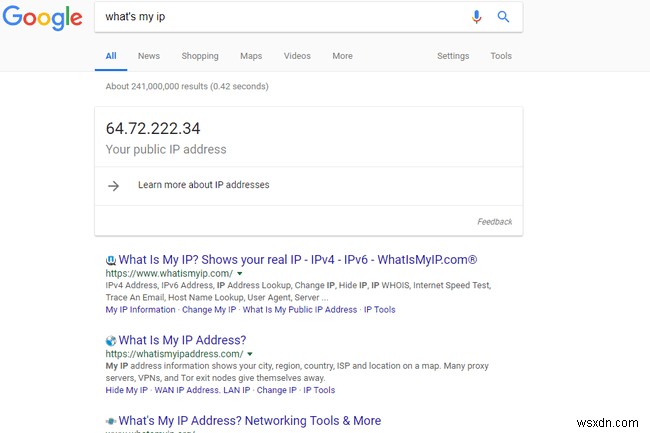
Task: Switch to the News tab
Action: point(149,56)
